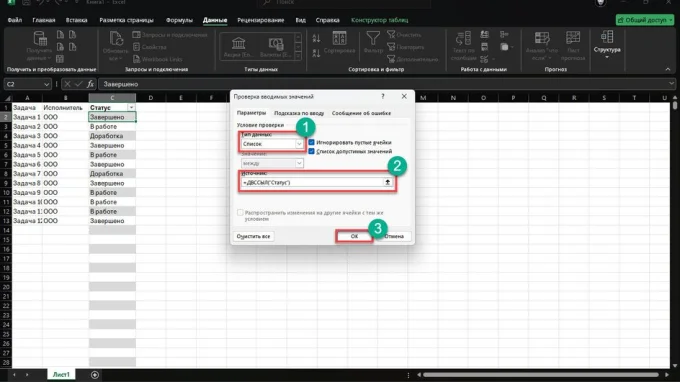Click the Источник formula input field
The image size is (680, 382).
coord(312,183)
